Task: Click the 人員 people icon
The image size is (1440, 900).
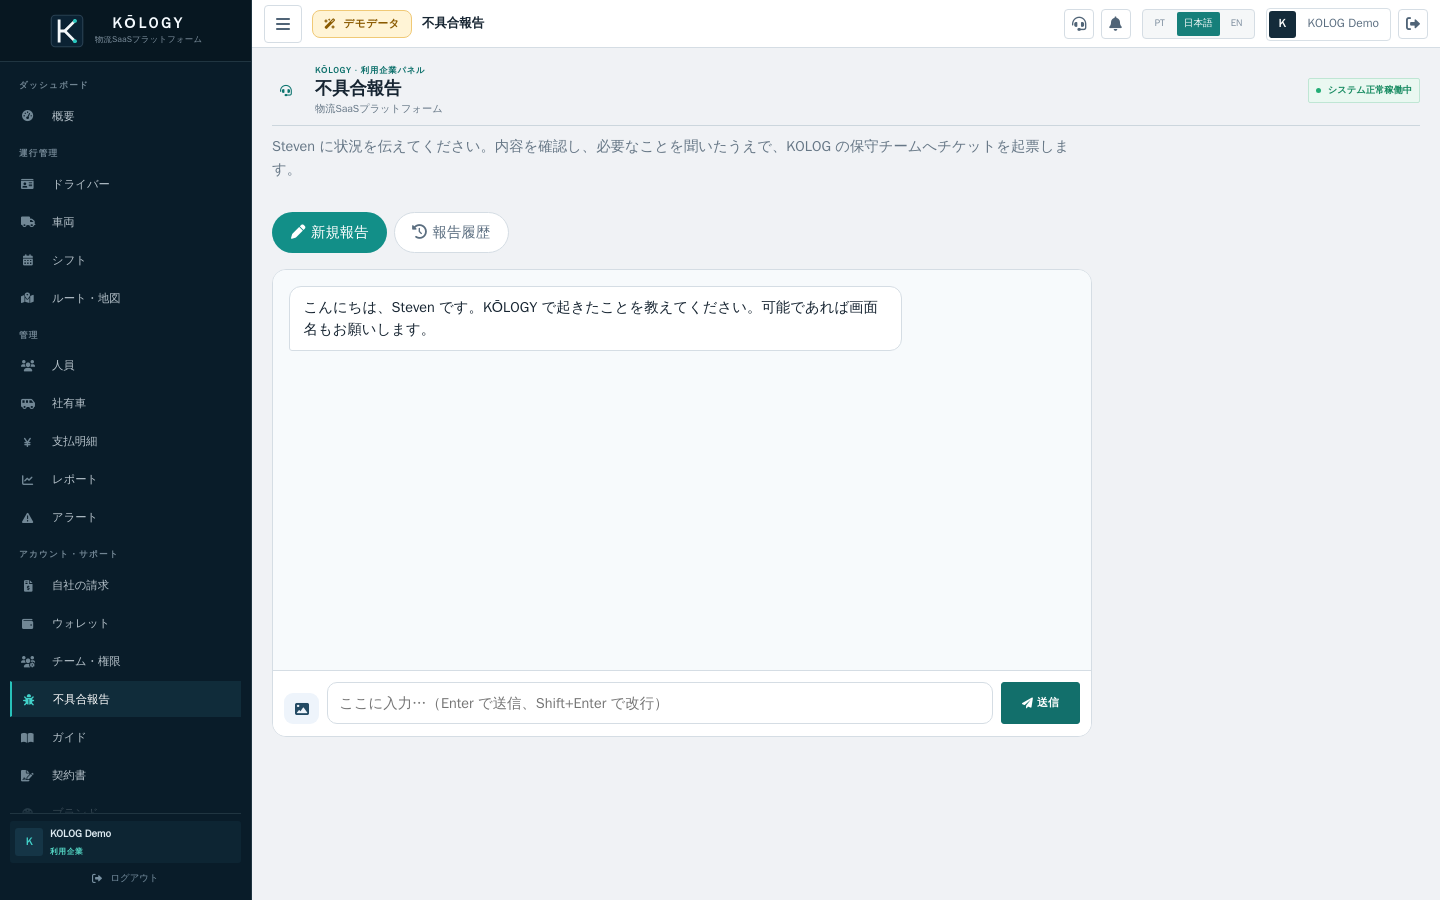Action: (x=28, y=365)
